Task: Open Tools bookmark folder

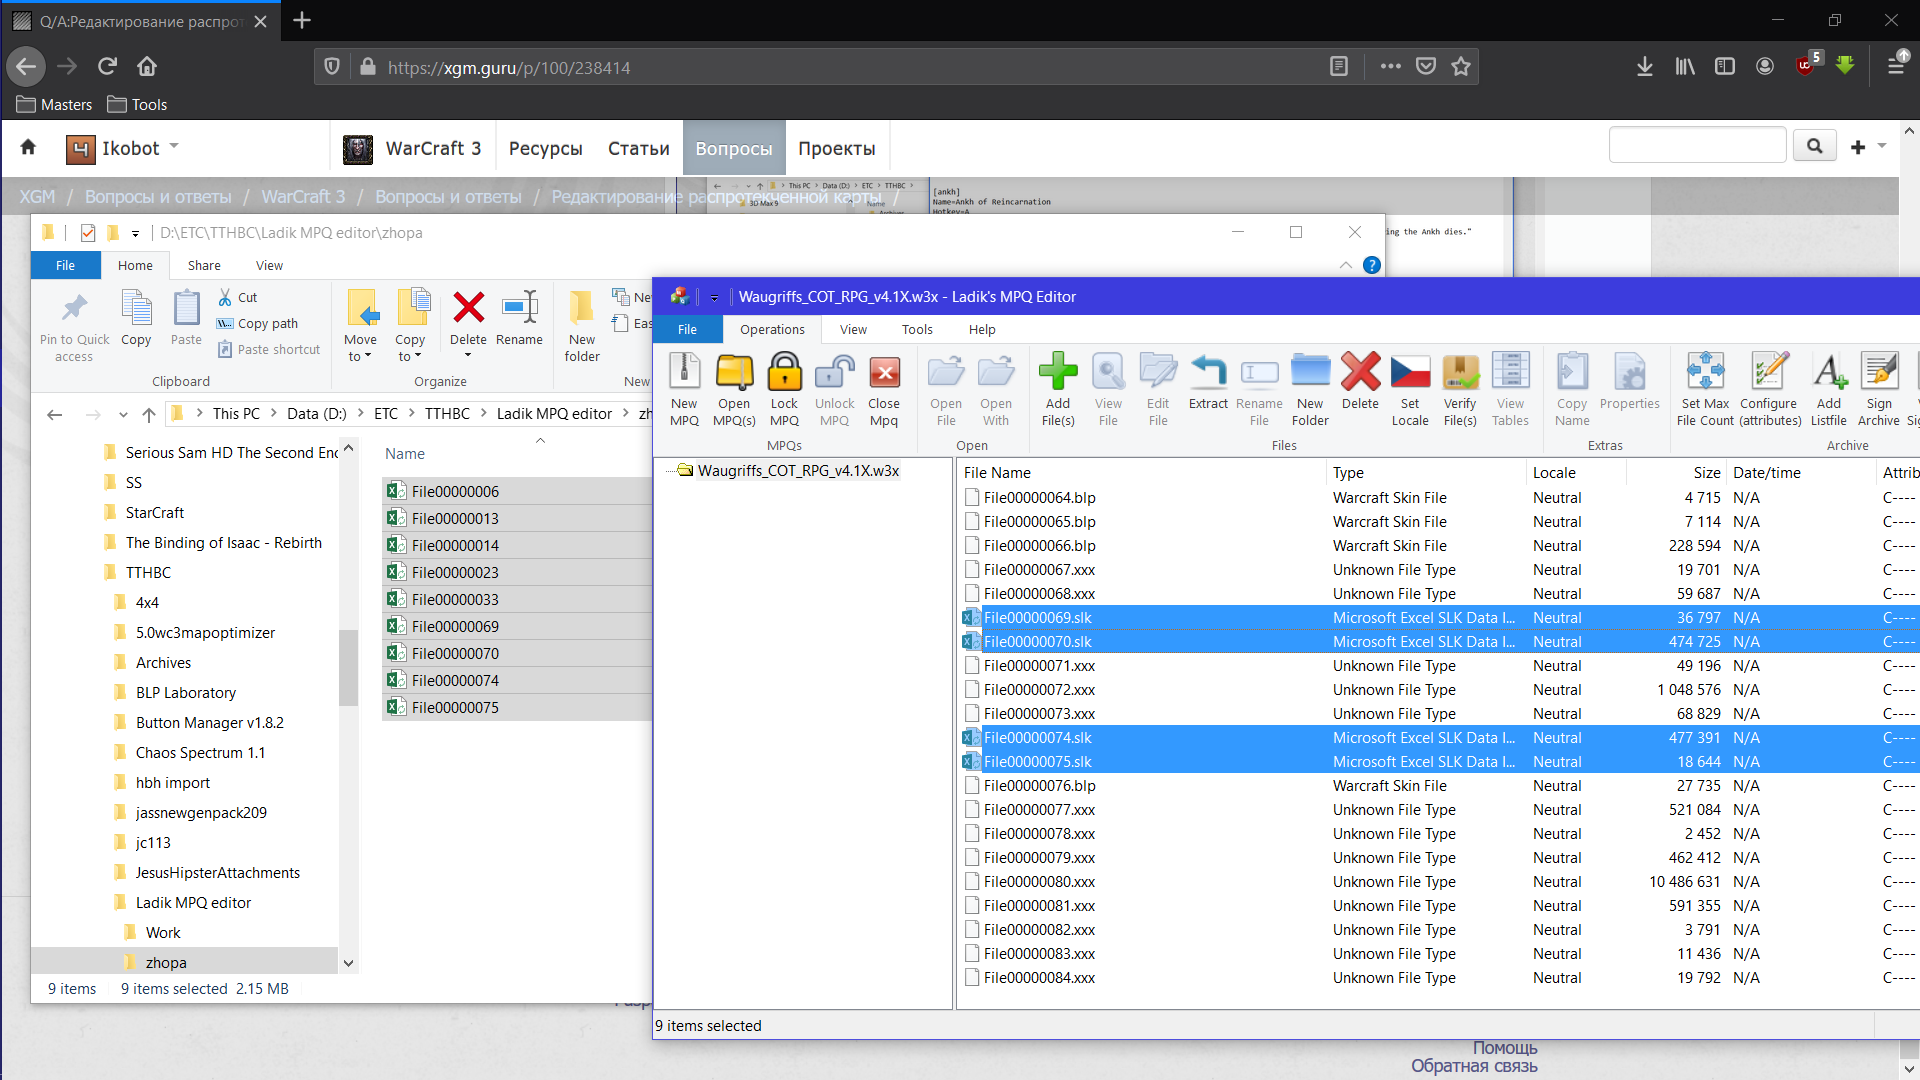Action: (x=137, y=105)
